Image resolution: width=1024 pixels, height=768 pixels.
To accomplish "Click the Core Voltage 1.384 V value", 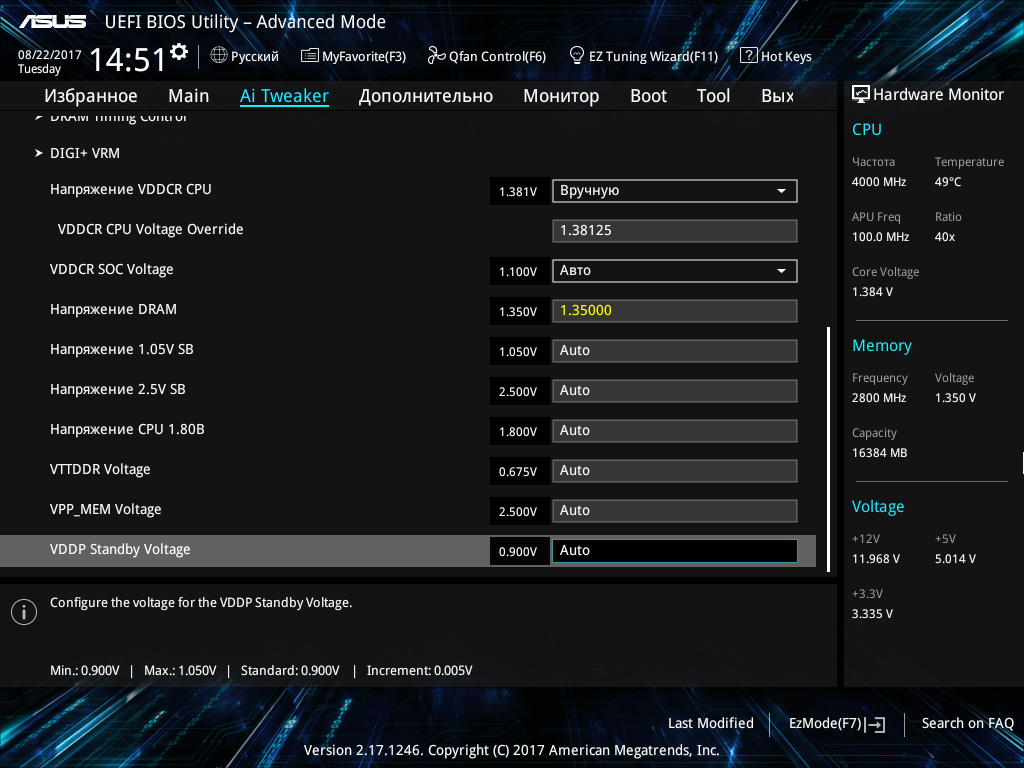I will pyautogui.click(x=872, y=292).
